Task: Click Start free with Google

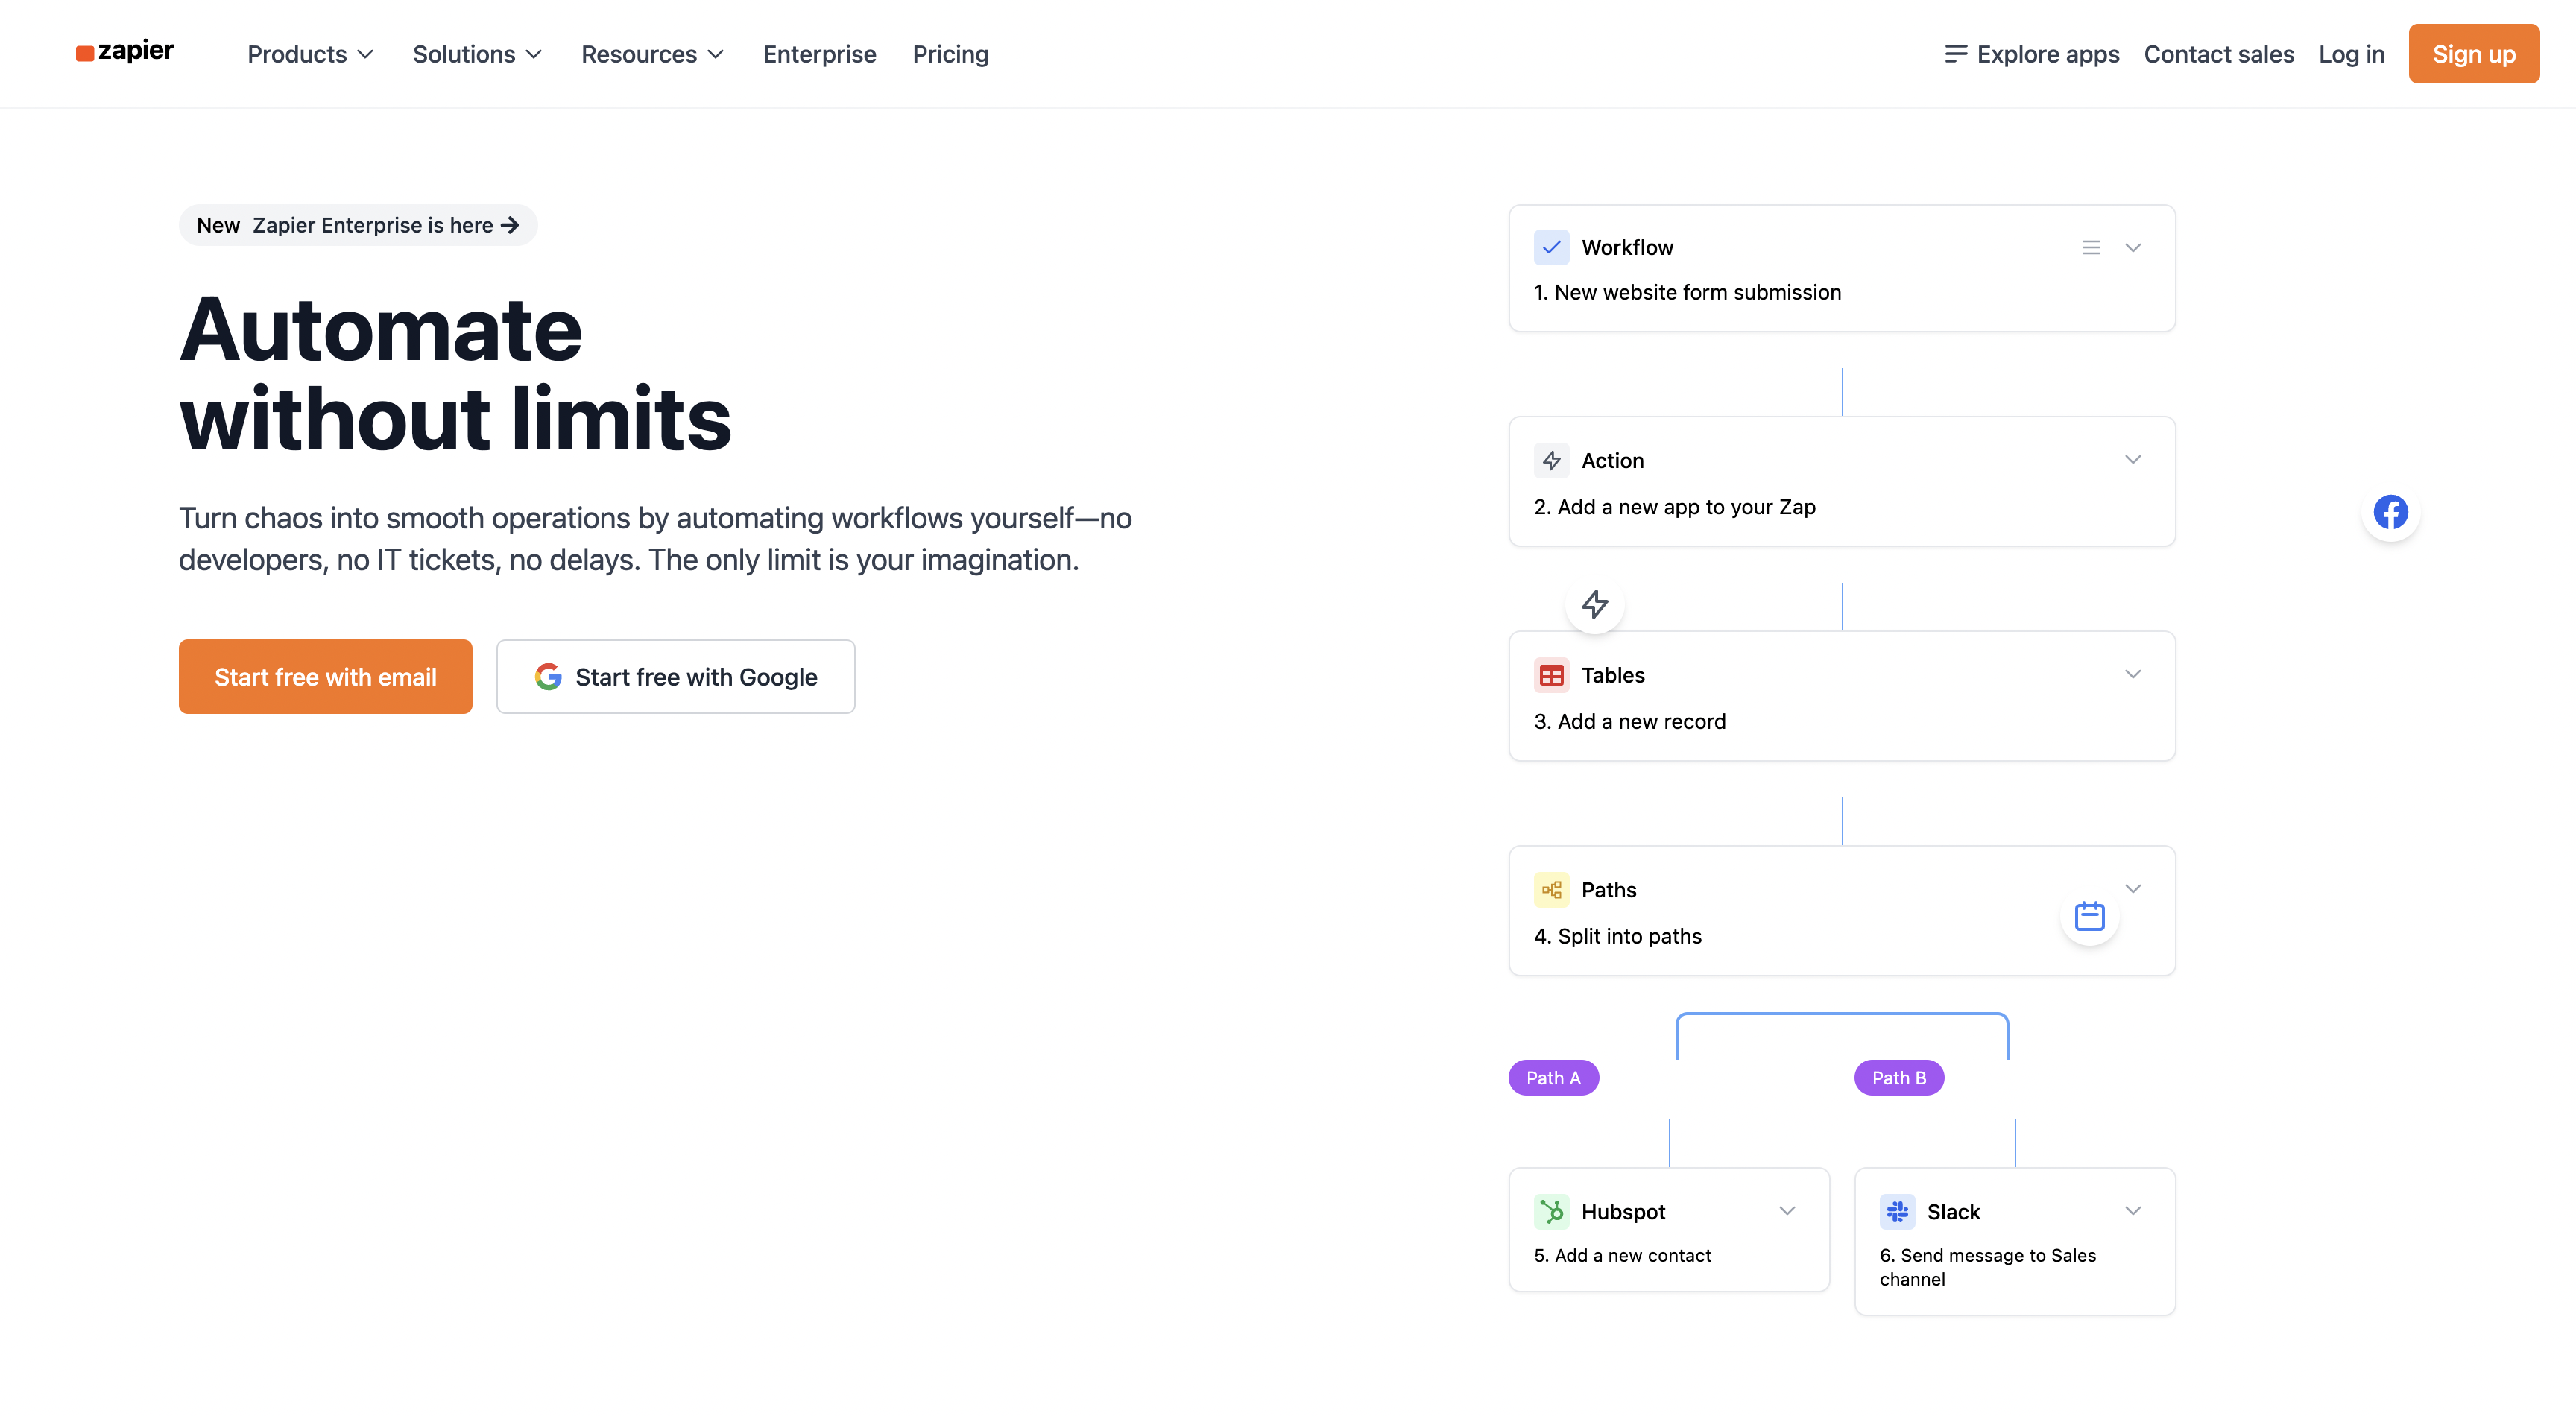Action: click(x=675, y=677)
